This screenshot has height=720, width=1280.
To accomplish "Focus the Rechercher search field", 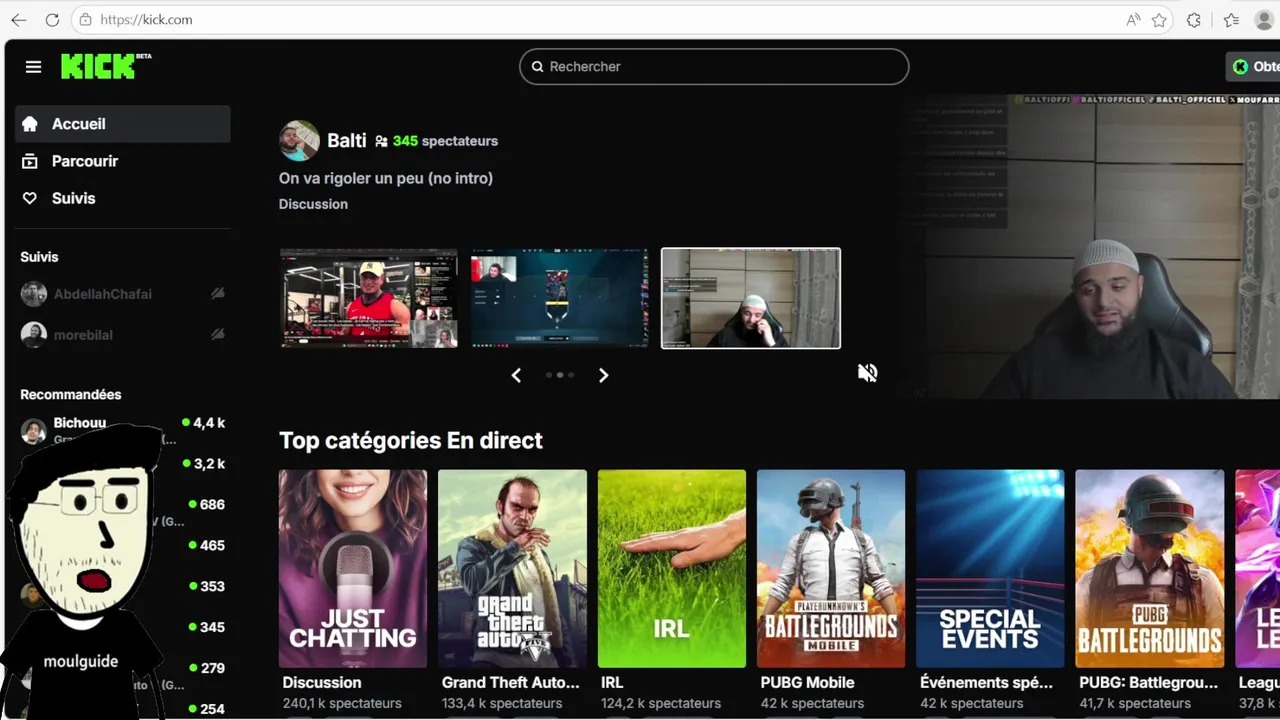I will click(x=714, y=66).
